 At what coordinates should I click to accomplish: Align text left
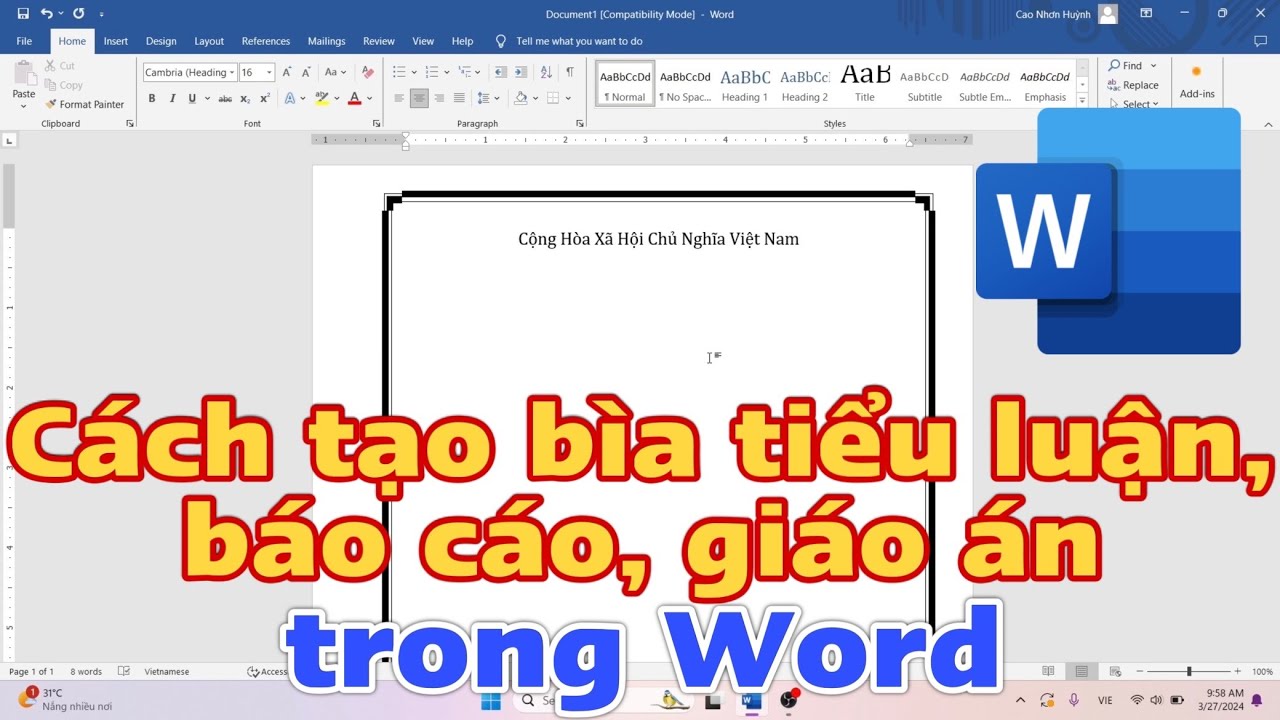pos(399,98)
